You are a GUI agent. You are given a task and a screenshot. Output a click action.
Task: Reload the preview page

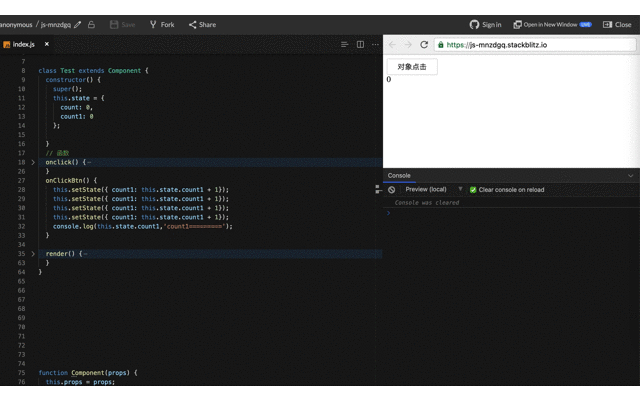point(424,44)
